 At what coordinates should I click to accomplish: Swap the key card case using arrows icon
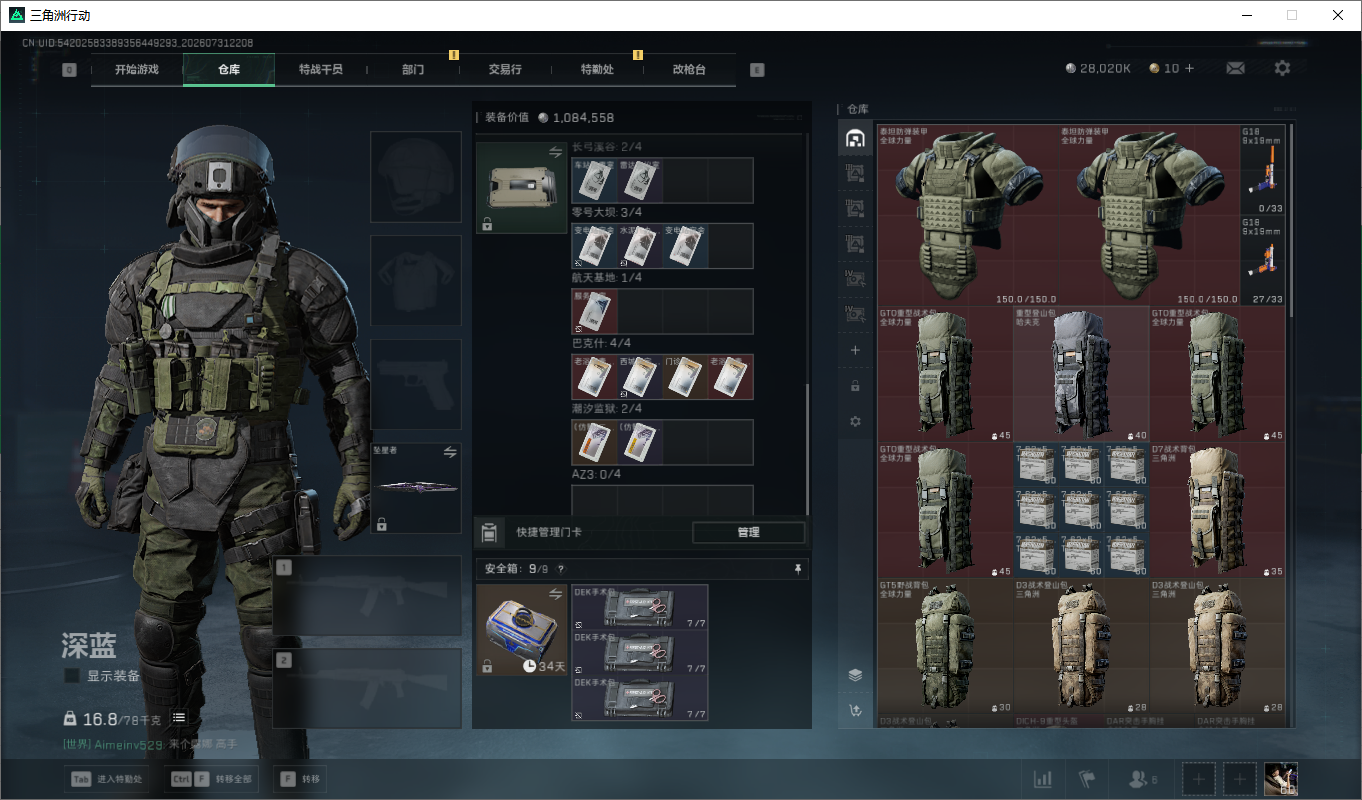[x=555, y=152]
